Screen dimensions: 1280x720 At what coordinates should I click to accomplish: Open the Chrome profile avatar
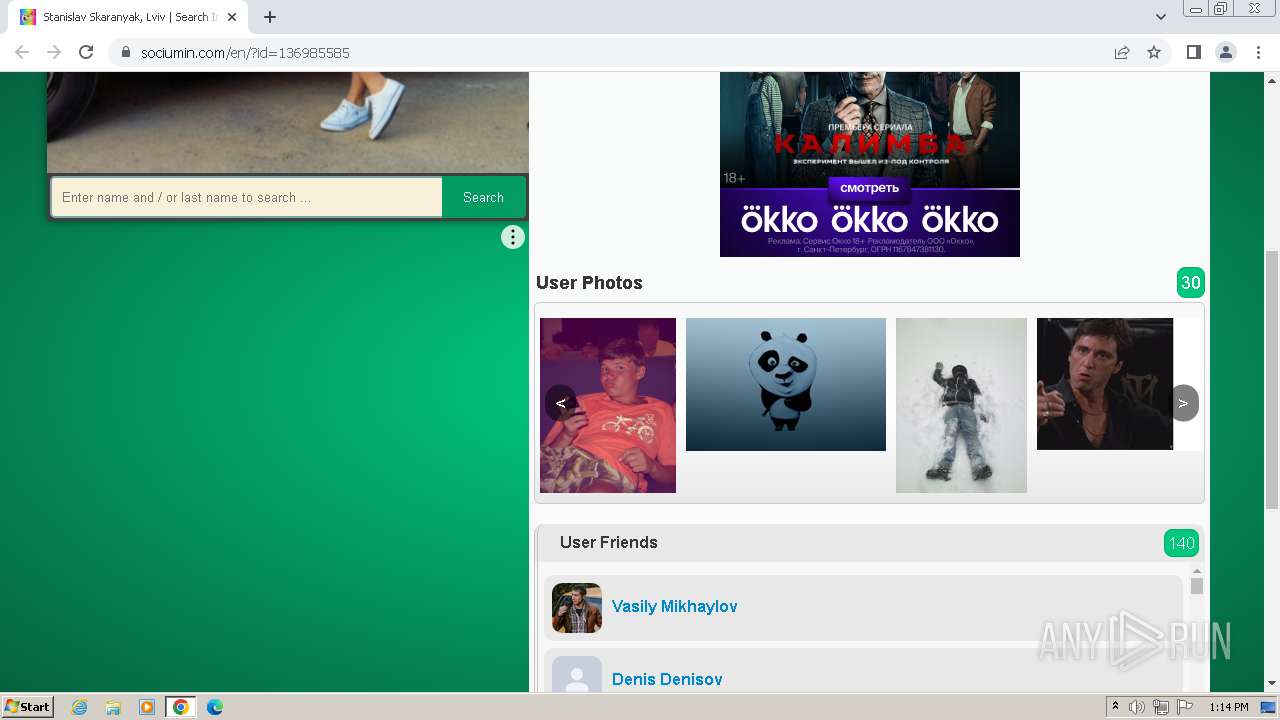tap(1226, 52)
